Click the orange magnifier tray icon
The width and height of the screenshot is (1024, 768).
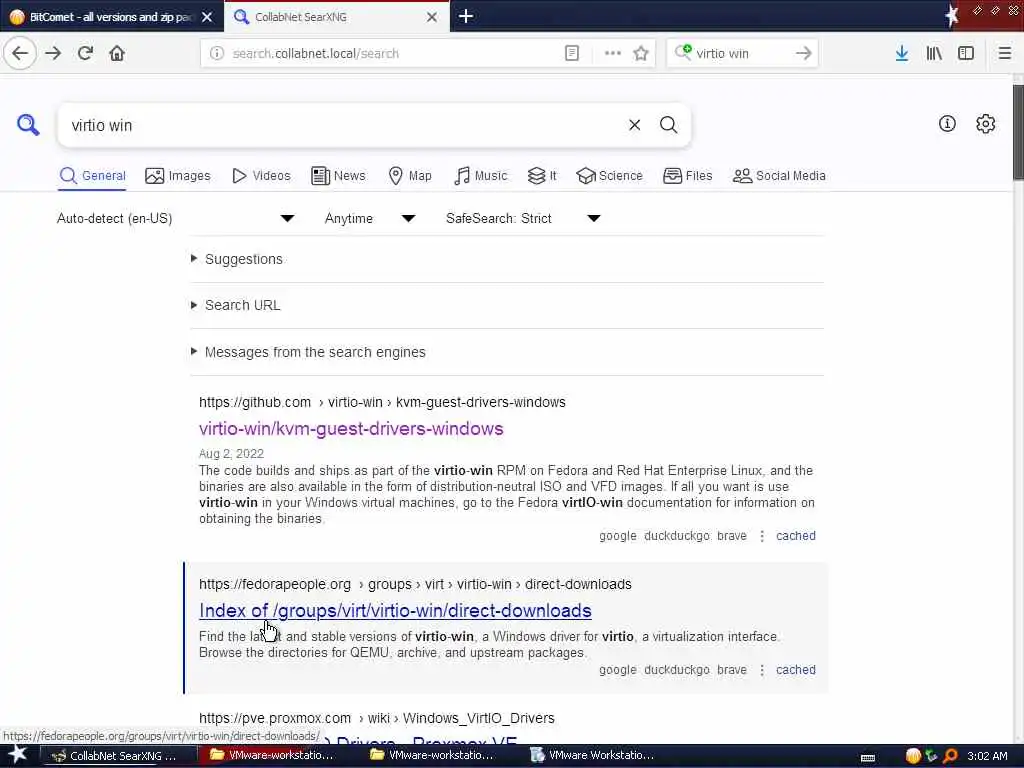950,756
